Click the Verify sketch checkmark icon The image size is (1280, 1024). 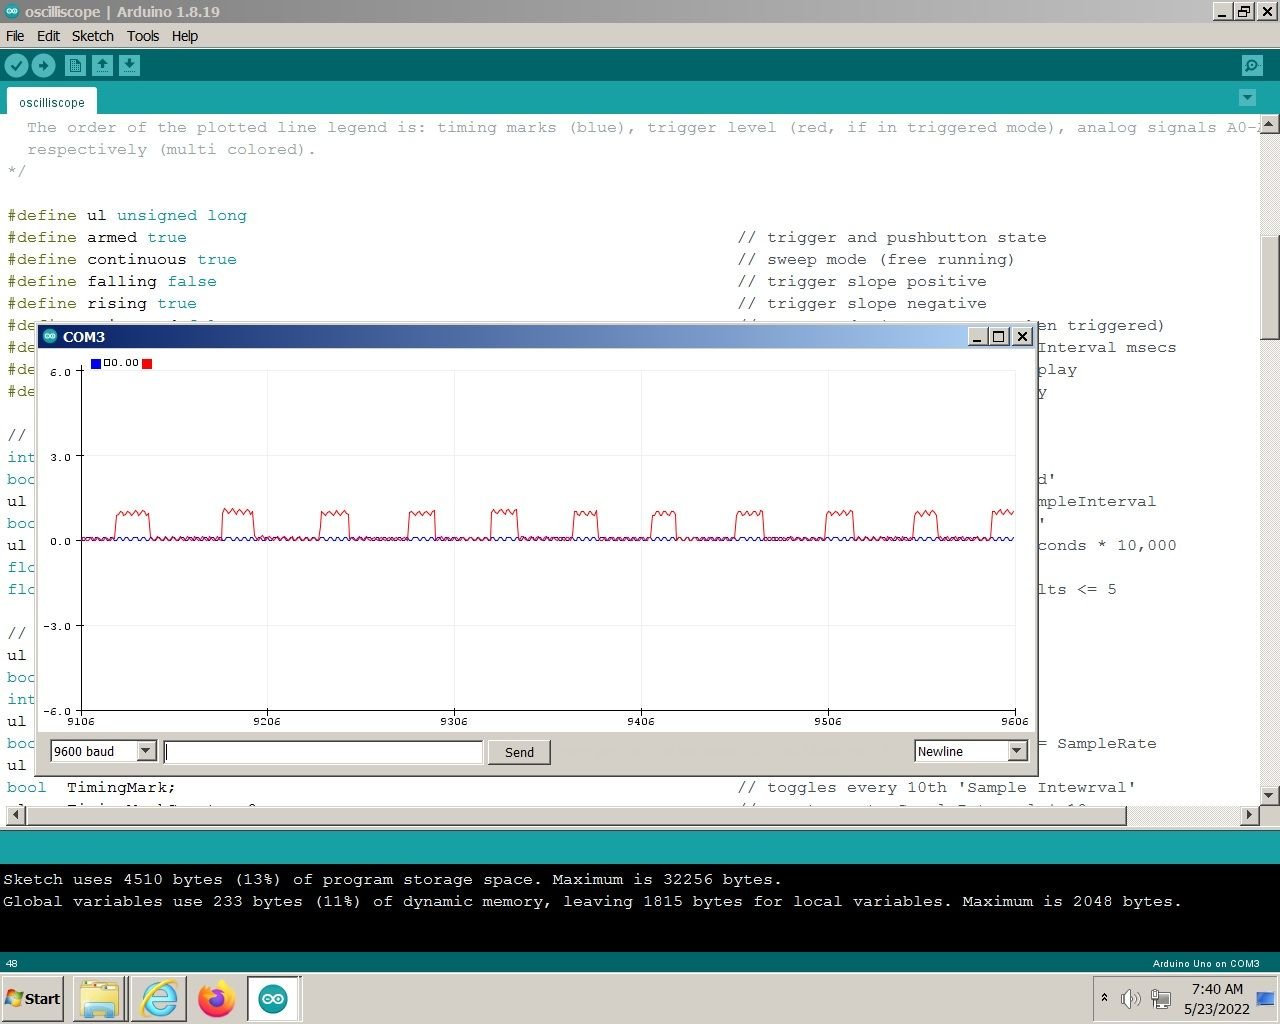coord(16,66)
